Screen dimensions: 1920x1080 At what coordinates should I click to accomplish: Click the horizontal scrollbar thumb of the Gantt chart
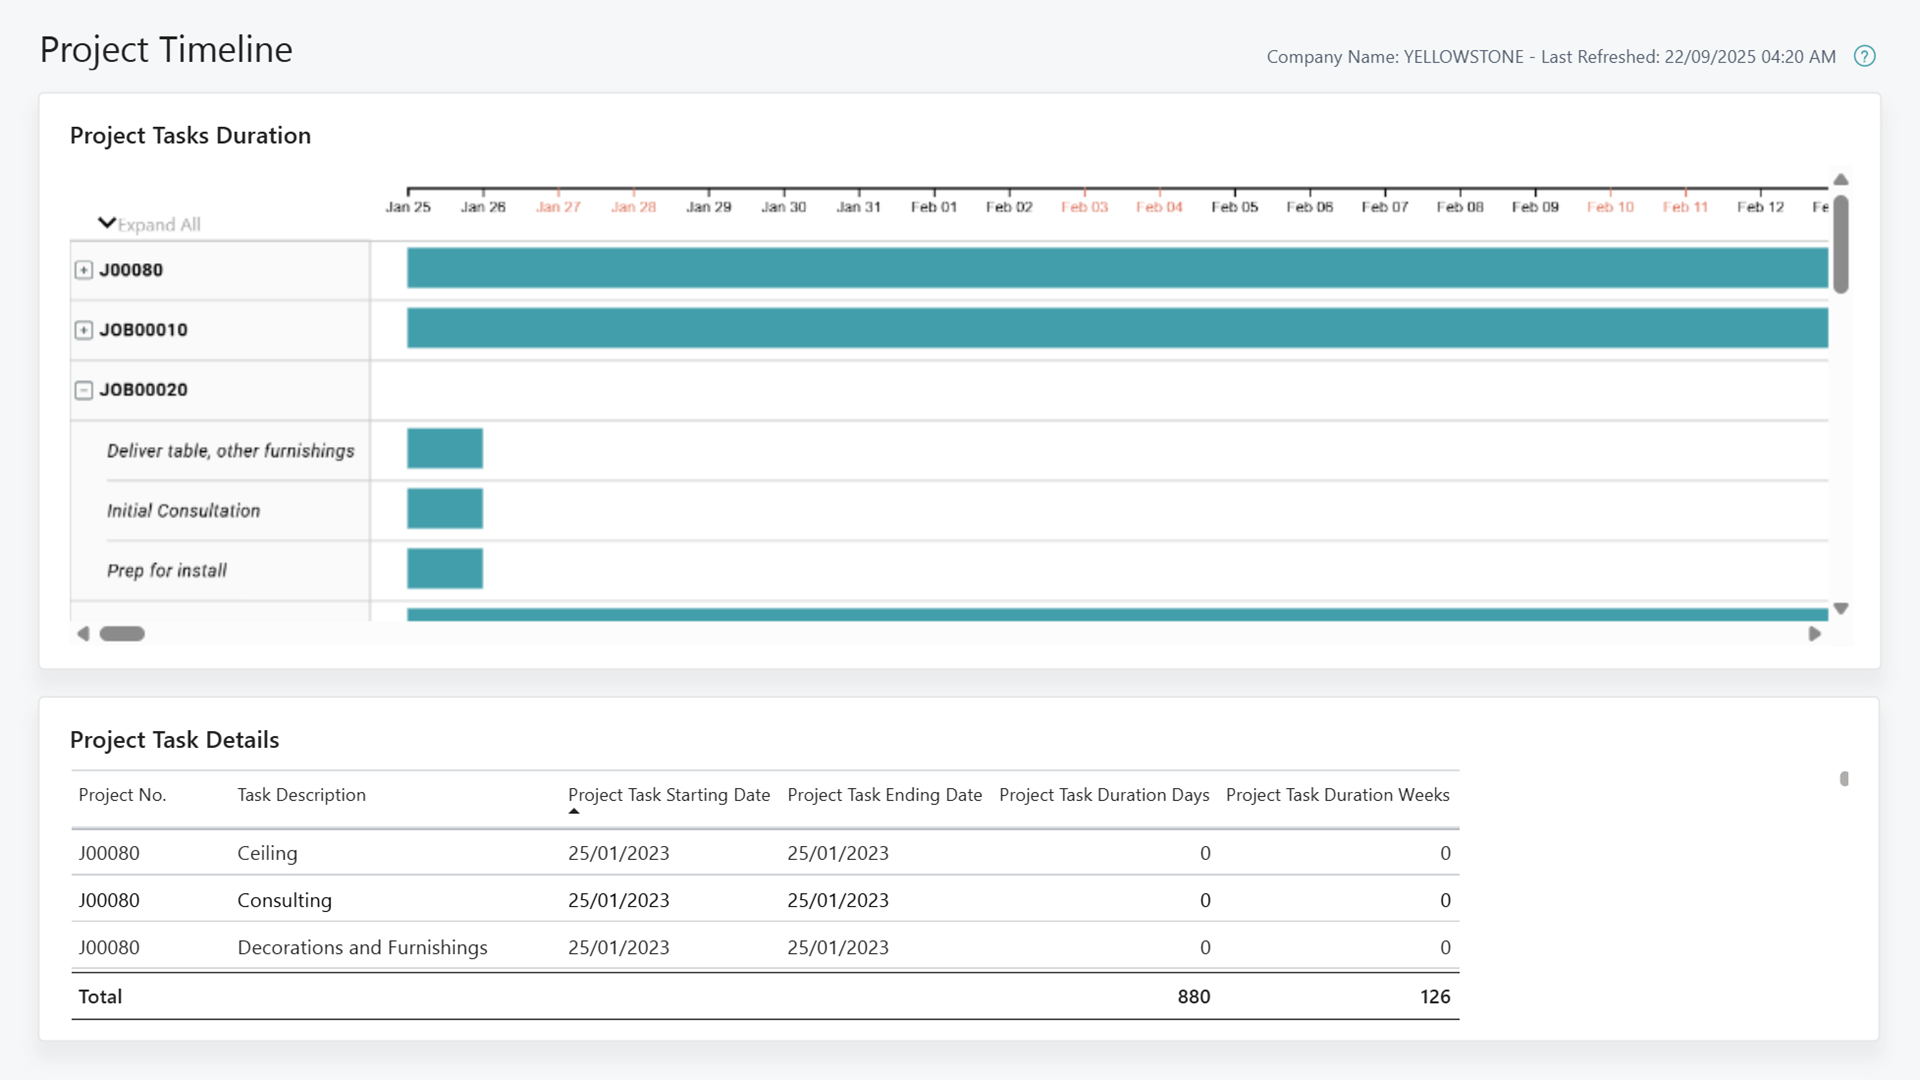pyautogui.click(x=122, y=633)
